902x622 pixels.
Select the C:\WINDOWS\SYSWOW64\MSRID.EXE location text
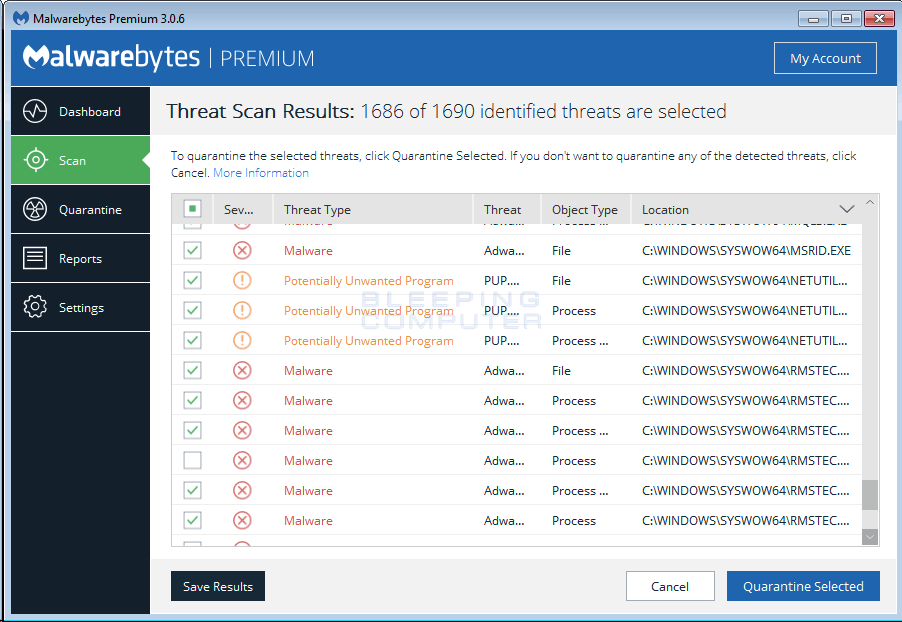[746, 250]
